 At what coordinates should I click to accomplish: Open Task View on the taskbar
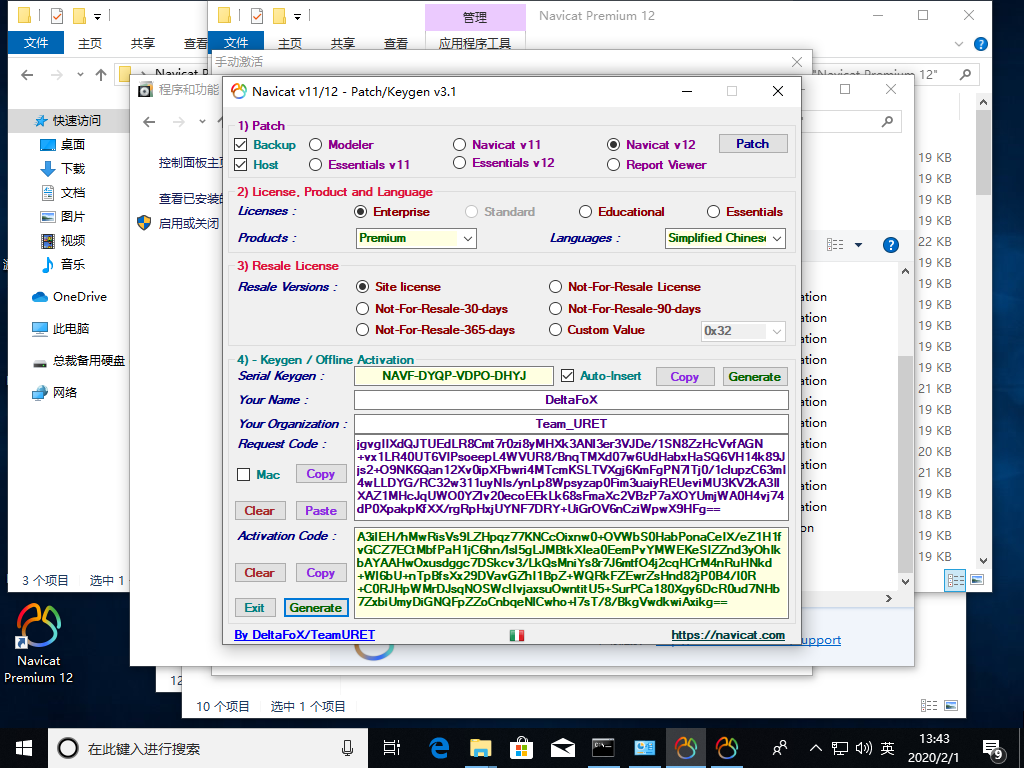click(x=391, y=748)
